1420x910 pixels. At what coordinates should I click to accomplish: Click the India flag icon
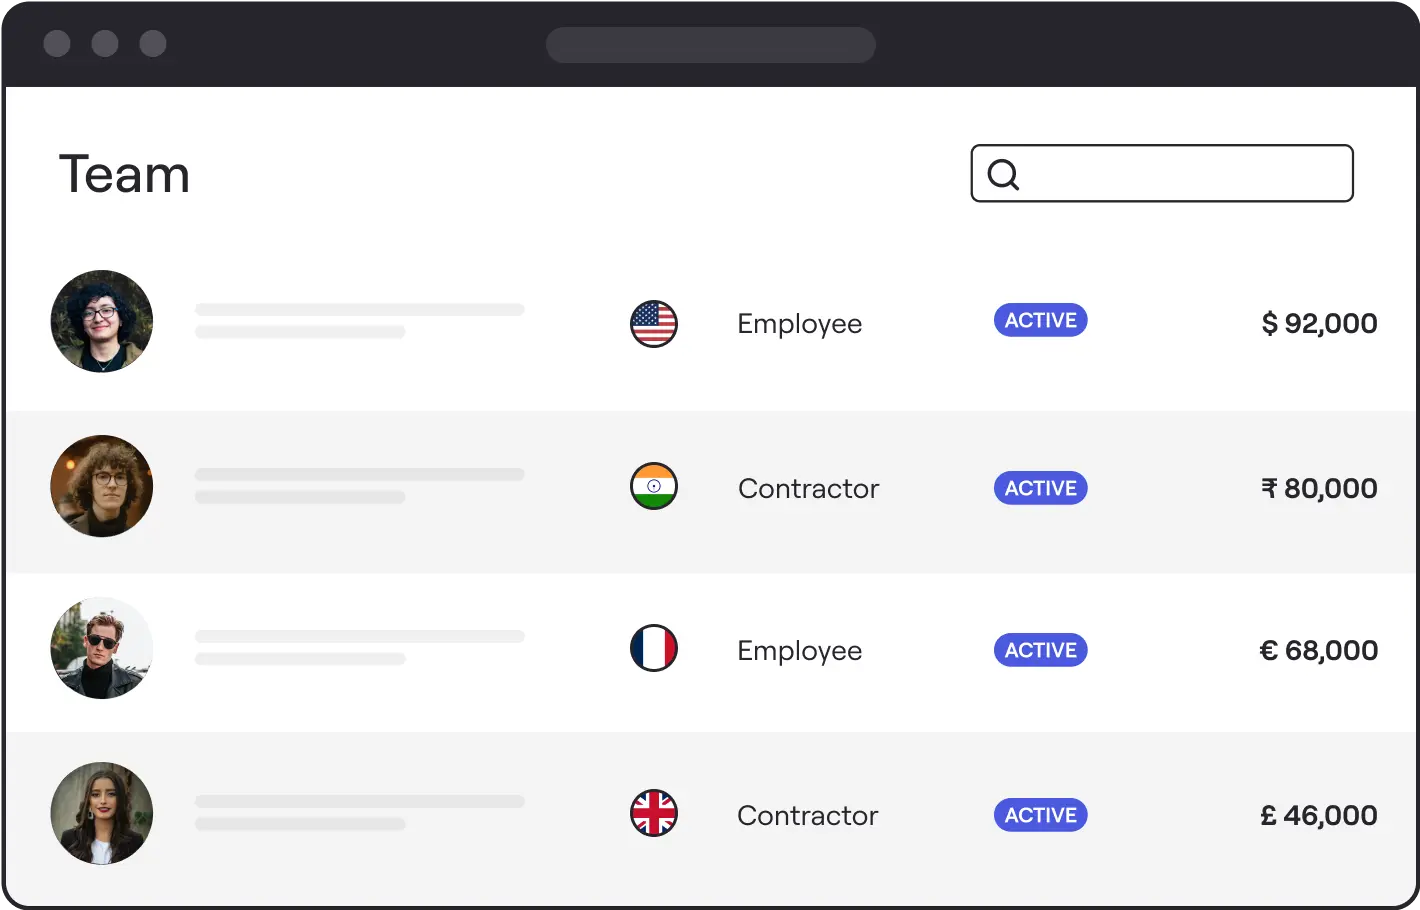pyautogui.click(x=654, y=487)
